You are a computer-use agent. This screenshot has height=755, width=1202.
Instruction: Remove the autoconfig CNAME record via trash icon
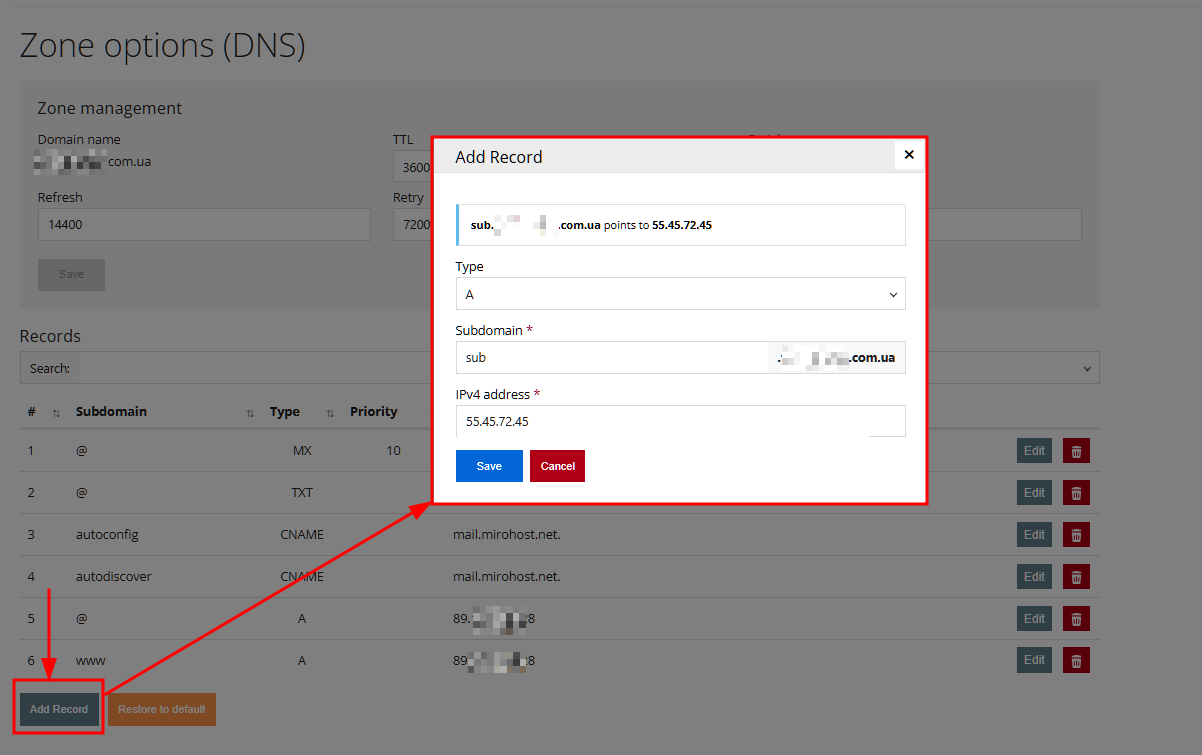tap(1076, 534)
